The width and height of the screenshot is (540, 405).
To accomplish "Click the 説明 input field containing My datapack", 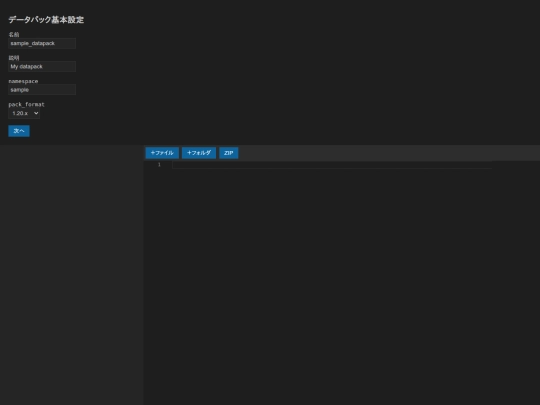I will [x=42, y=66].
